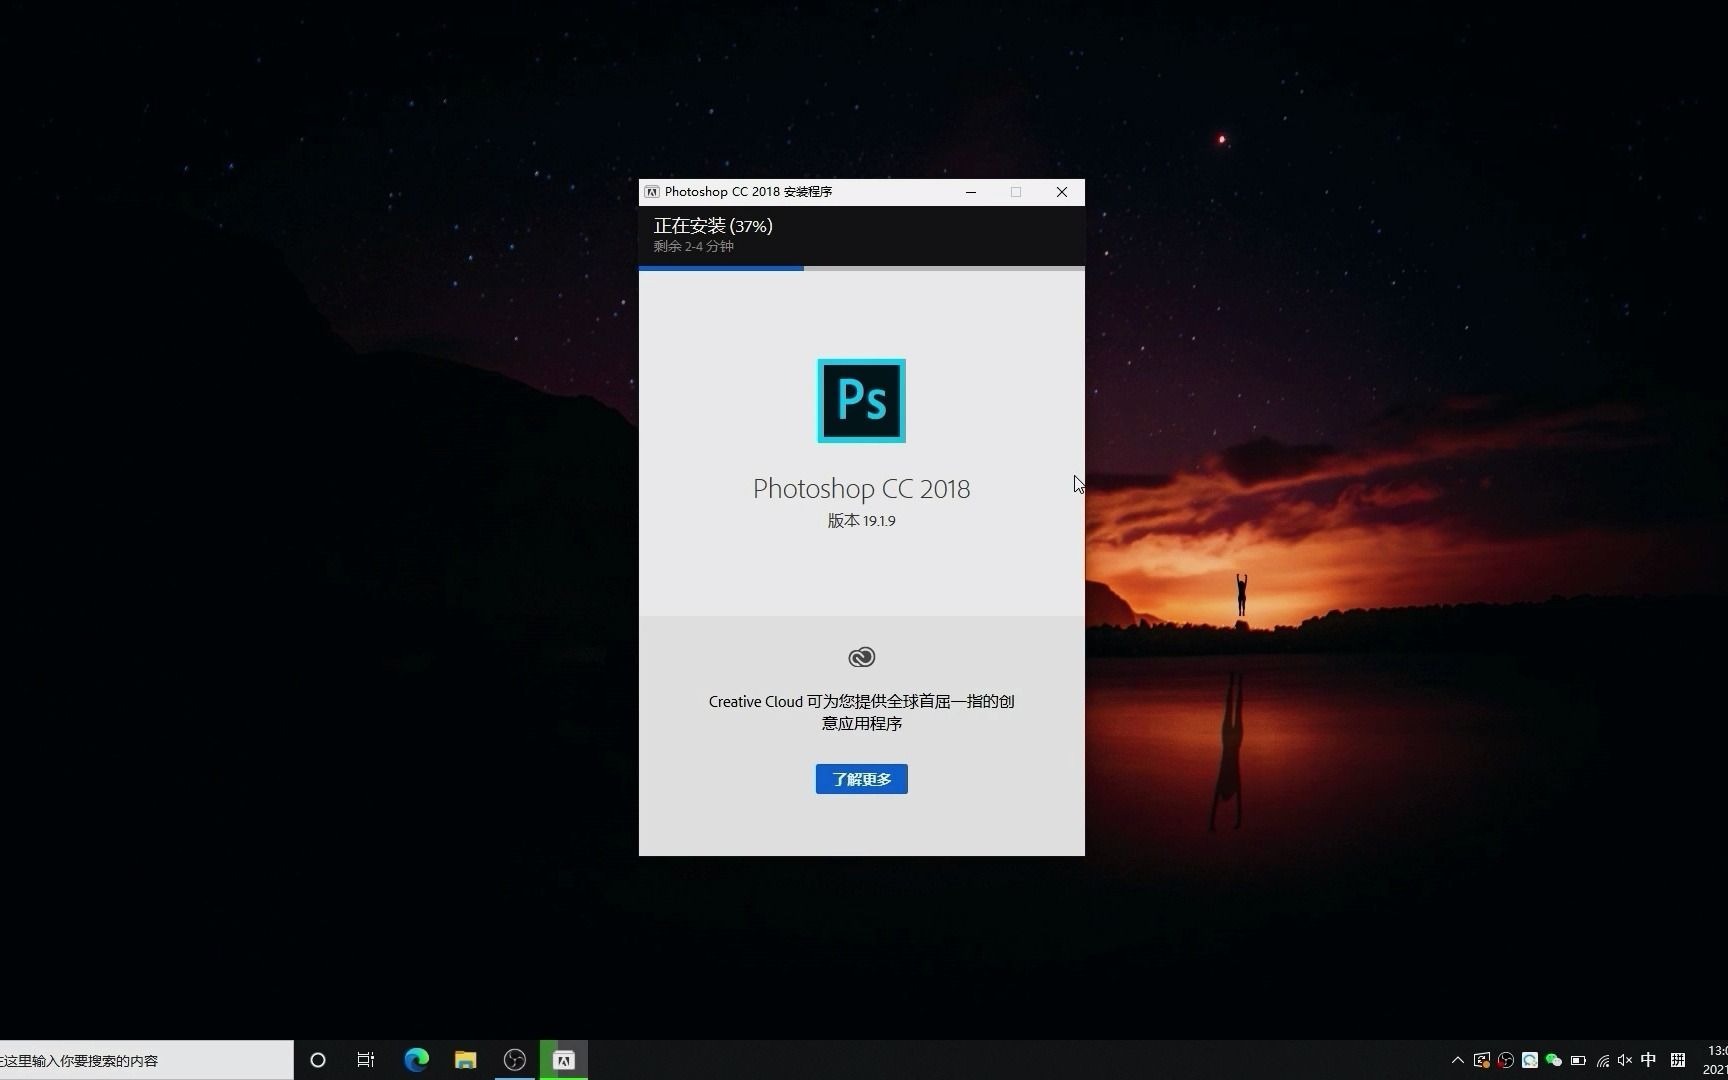This screenshot has width=1728, height=1080.
Task: Click the 剩余 2-4 分钟 remaining time text
Action: tap(694, 246)
